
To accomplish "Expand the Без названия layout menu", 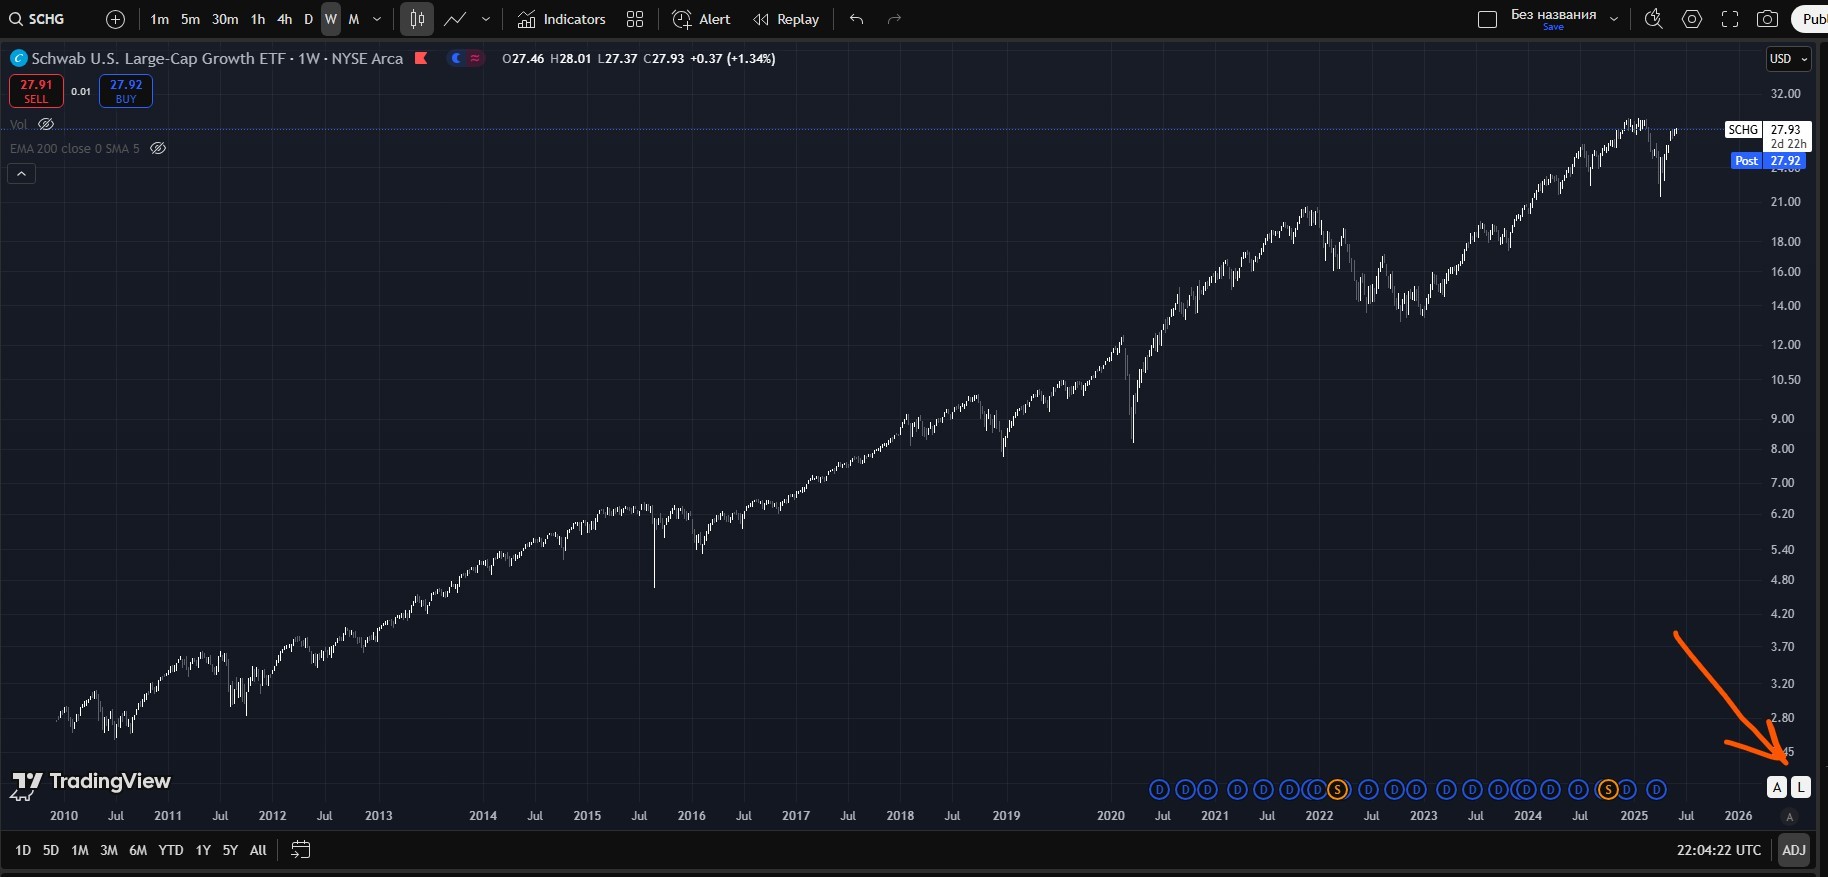I will [1614, 19].
